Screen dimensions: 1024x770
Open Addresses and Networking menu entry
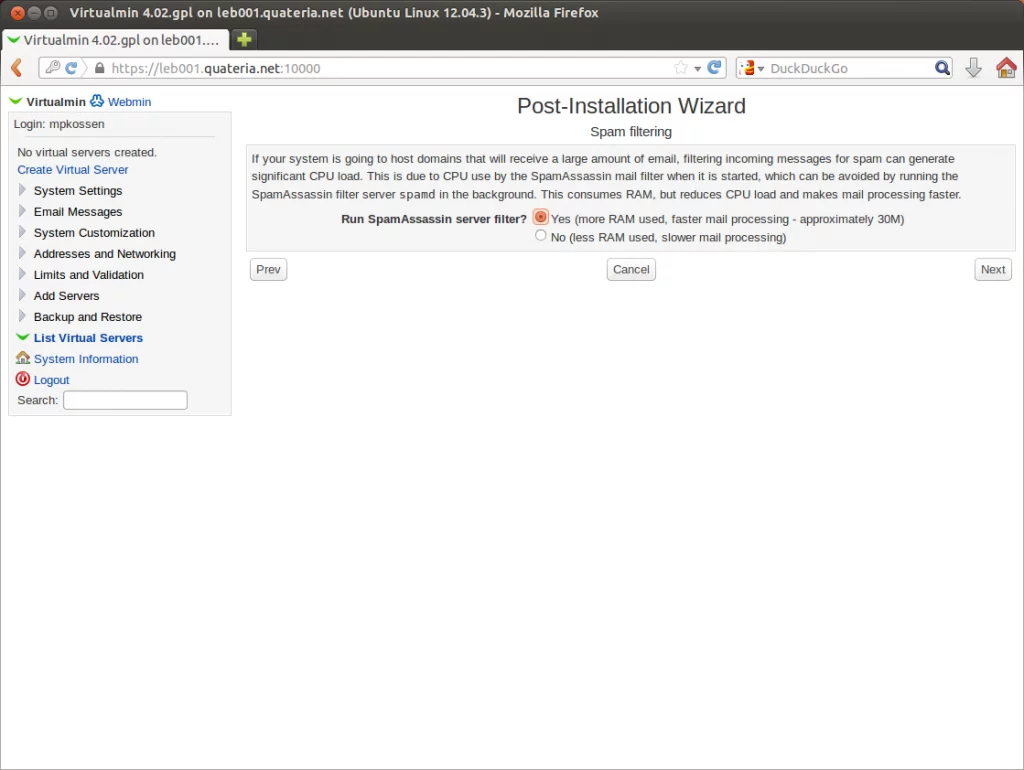pyautogui.click(x=104, y=253)
